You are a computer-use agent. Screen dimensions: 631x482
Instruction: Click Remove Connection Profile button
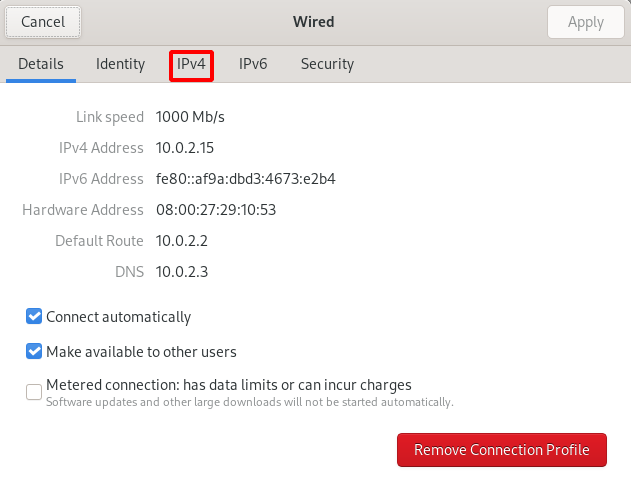(x=501, y=450)
